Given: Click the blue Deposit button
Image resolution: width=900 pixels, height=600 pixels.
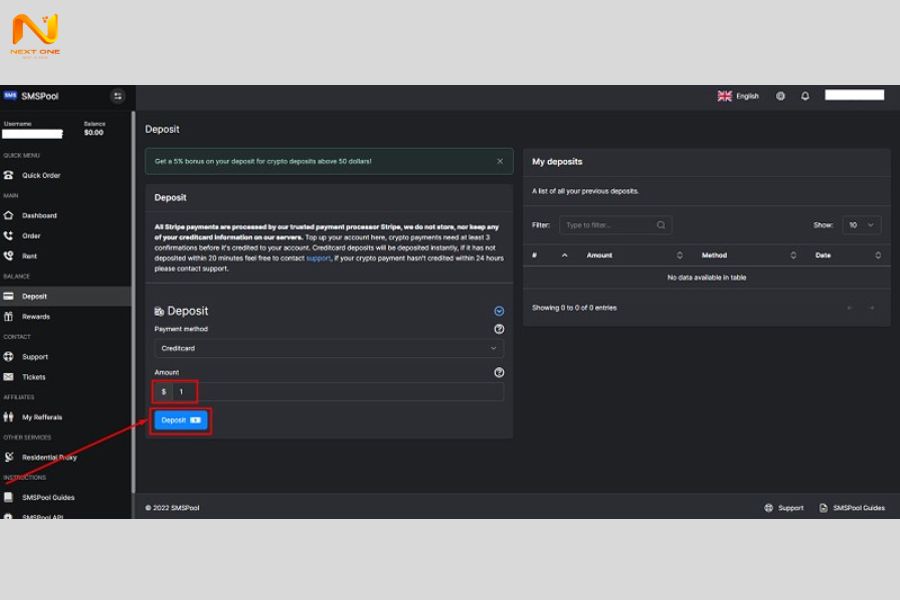Looking at the screenshot, I should pyautogui.click(x=181, y=420).
